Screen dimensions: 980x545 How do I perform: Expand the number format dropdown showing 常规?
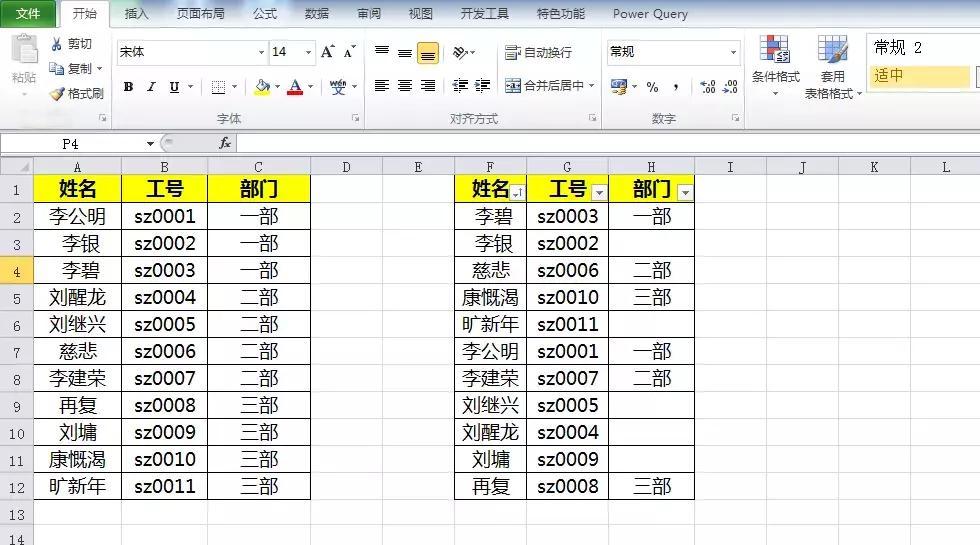(733, 52)
